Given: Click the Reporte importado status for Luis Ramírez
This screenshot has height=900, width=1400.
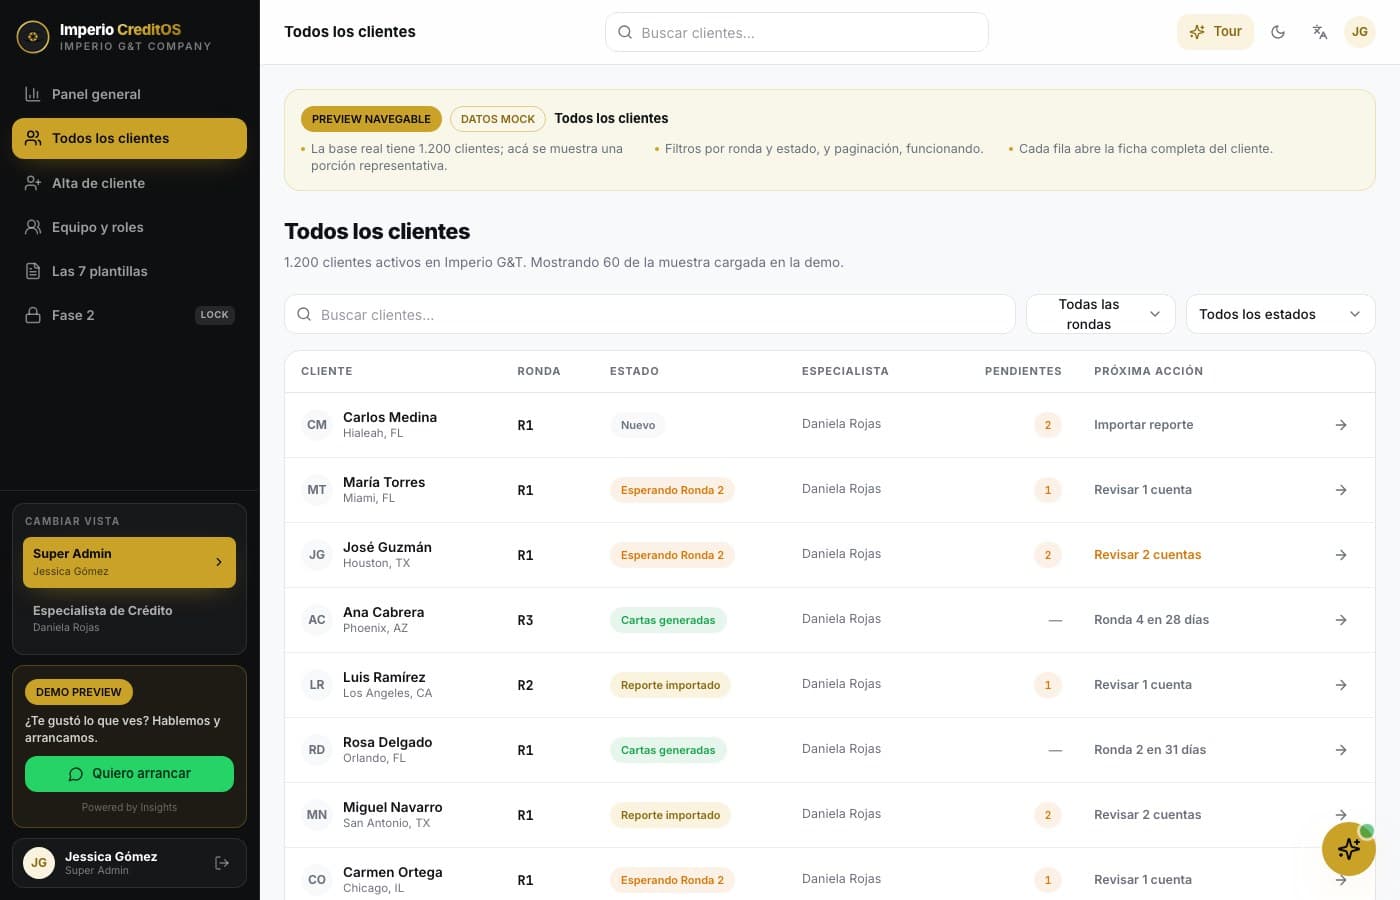Looking at the screenshot, I should pos(670,685).
